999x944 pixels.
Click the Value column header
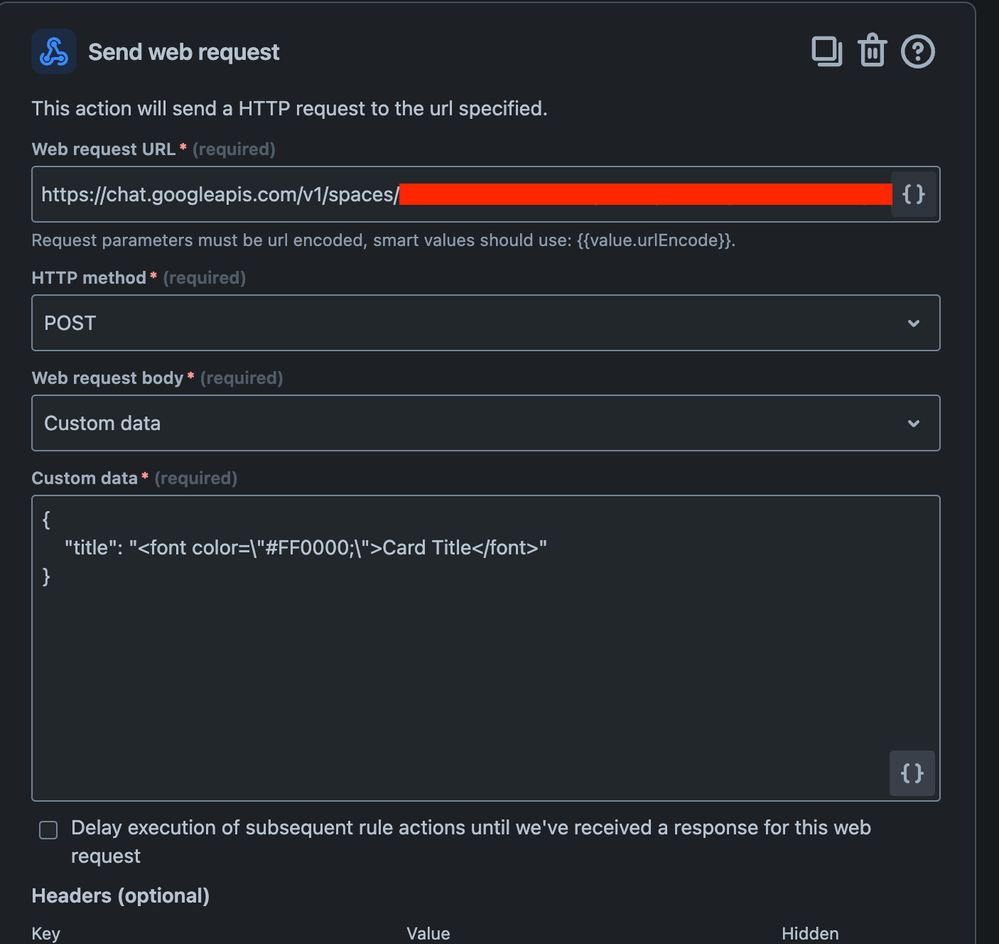pos(428,933)
